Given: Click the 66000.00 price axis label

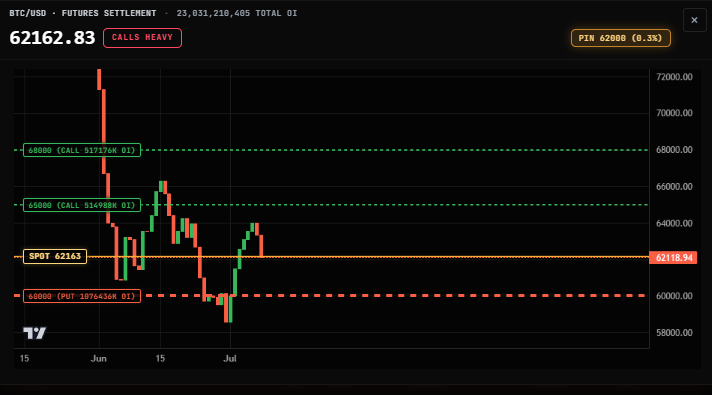Looking at the screenshot, I should (x=674, y=187).
